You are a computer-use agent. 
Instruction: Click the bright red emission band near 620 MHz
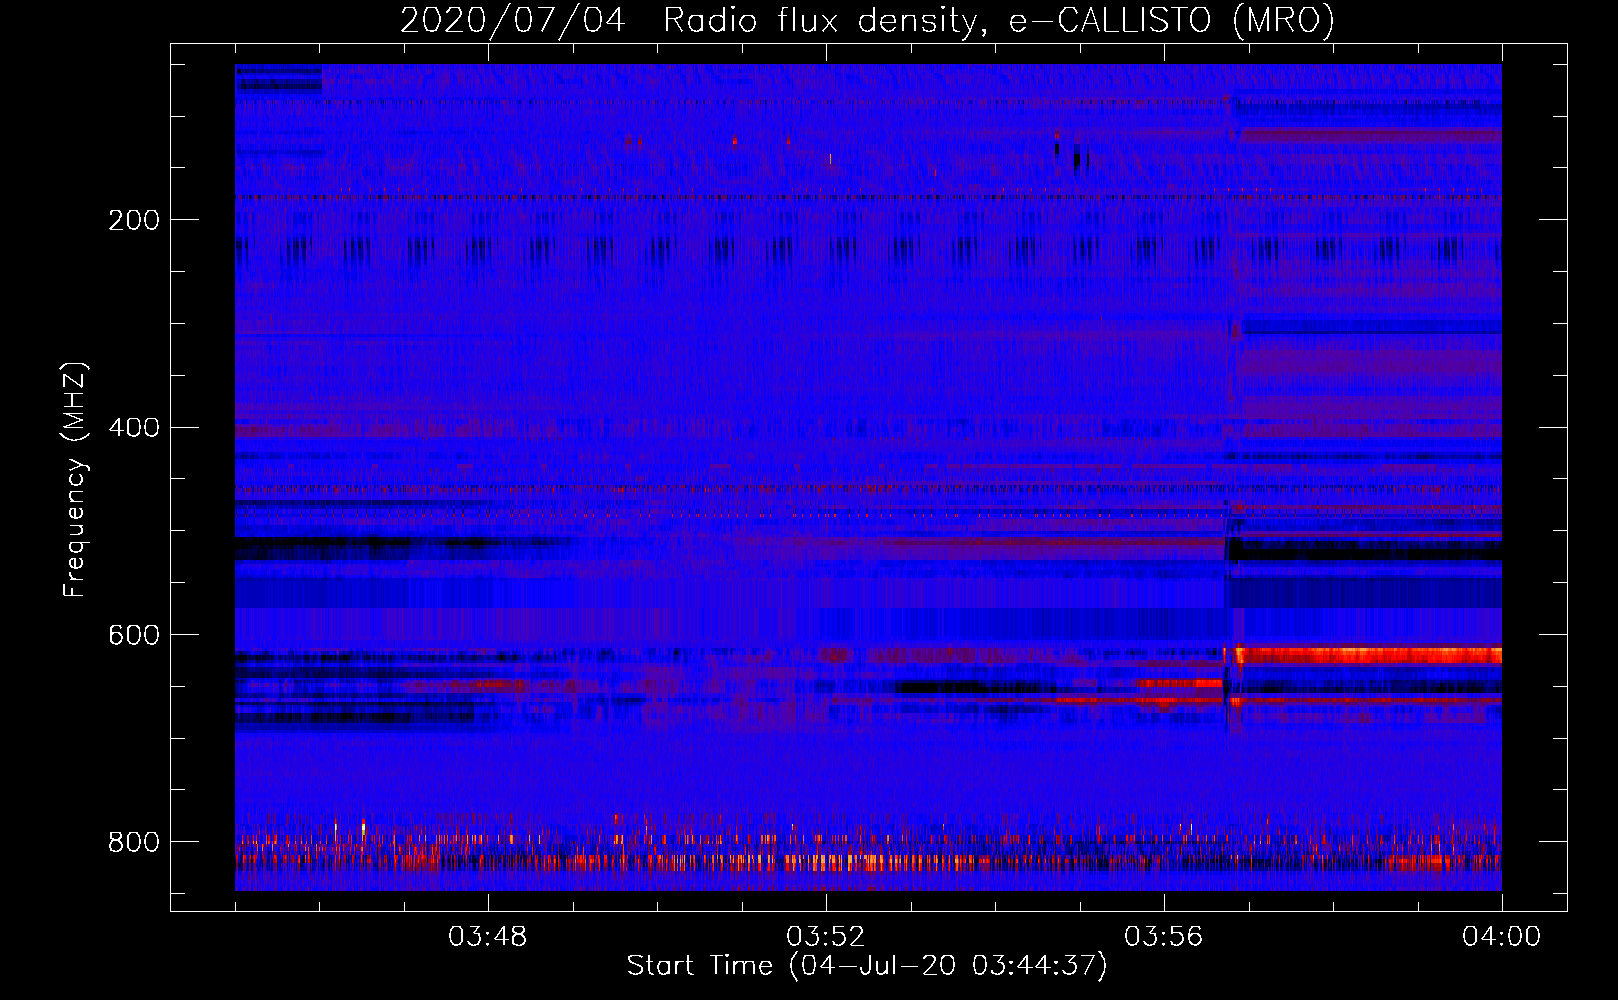[1369, 656]
